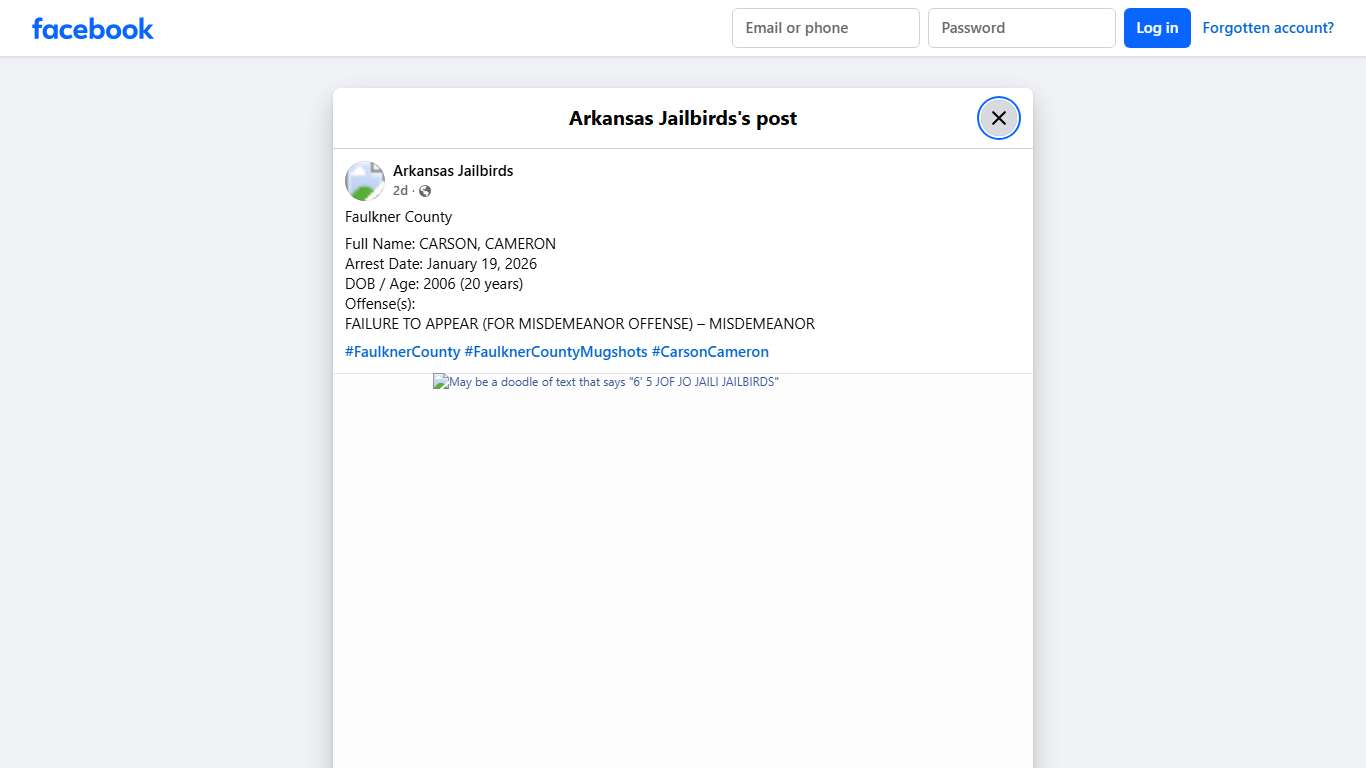This screenshot has height=768, width=1366.
Task: Focus the Email or phone field
Action: pyautogui.click(x=825, y=28)
